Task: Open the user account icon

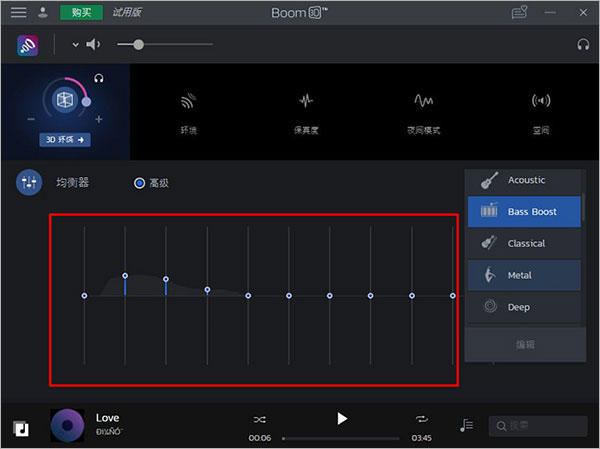Action: click(x=43, y=12)
